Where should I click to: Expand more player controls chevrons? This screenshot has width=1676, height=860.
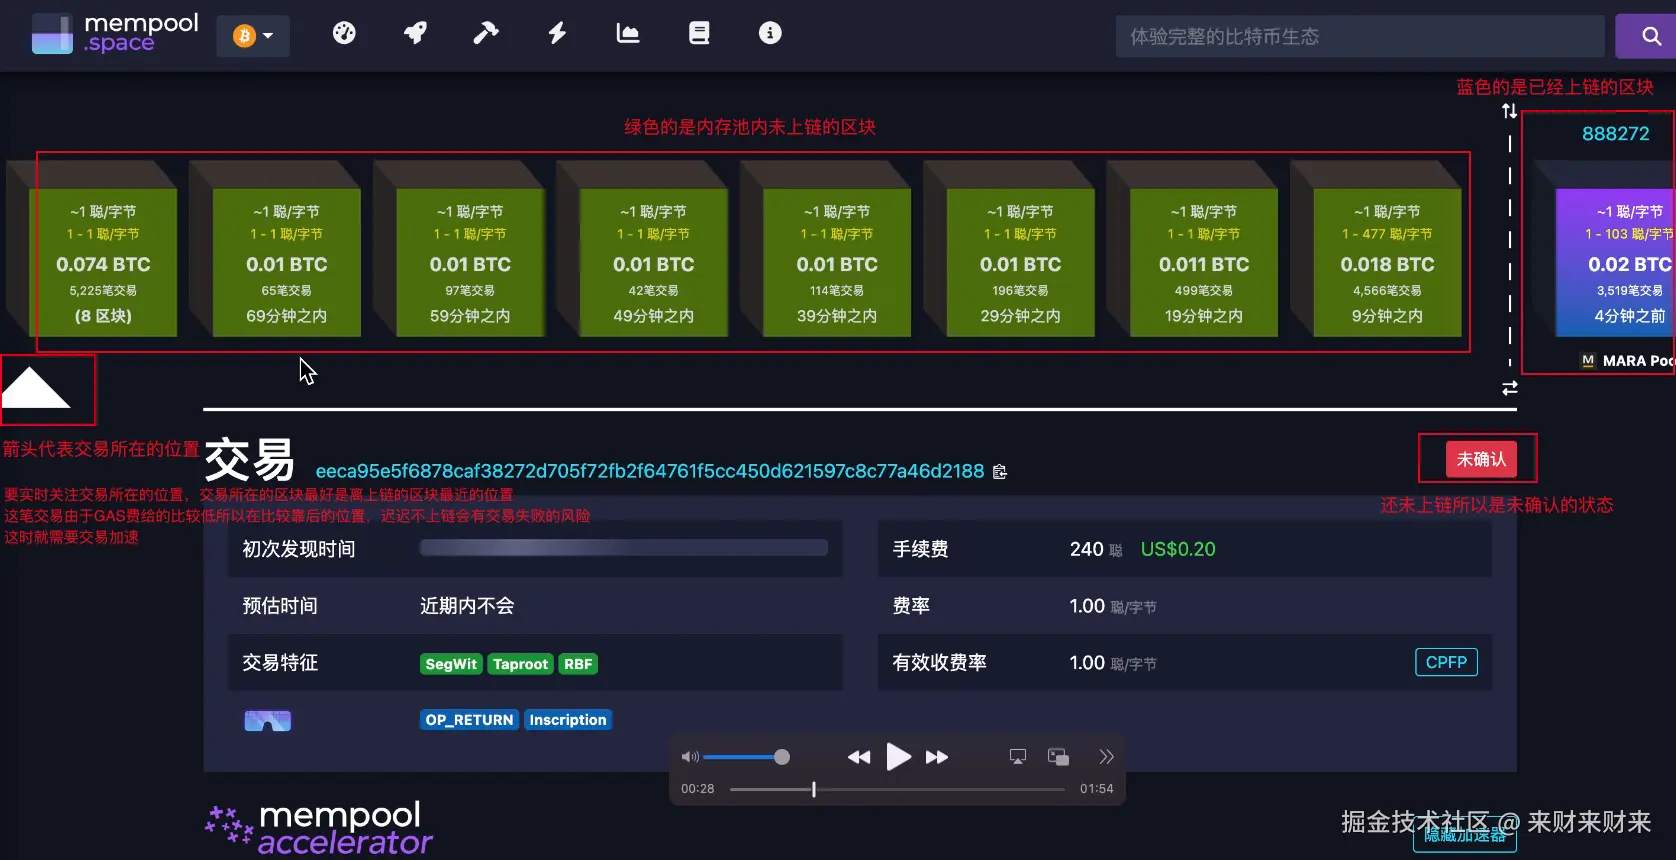click(x=1106, y=757)
